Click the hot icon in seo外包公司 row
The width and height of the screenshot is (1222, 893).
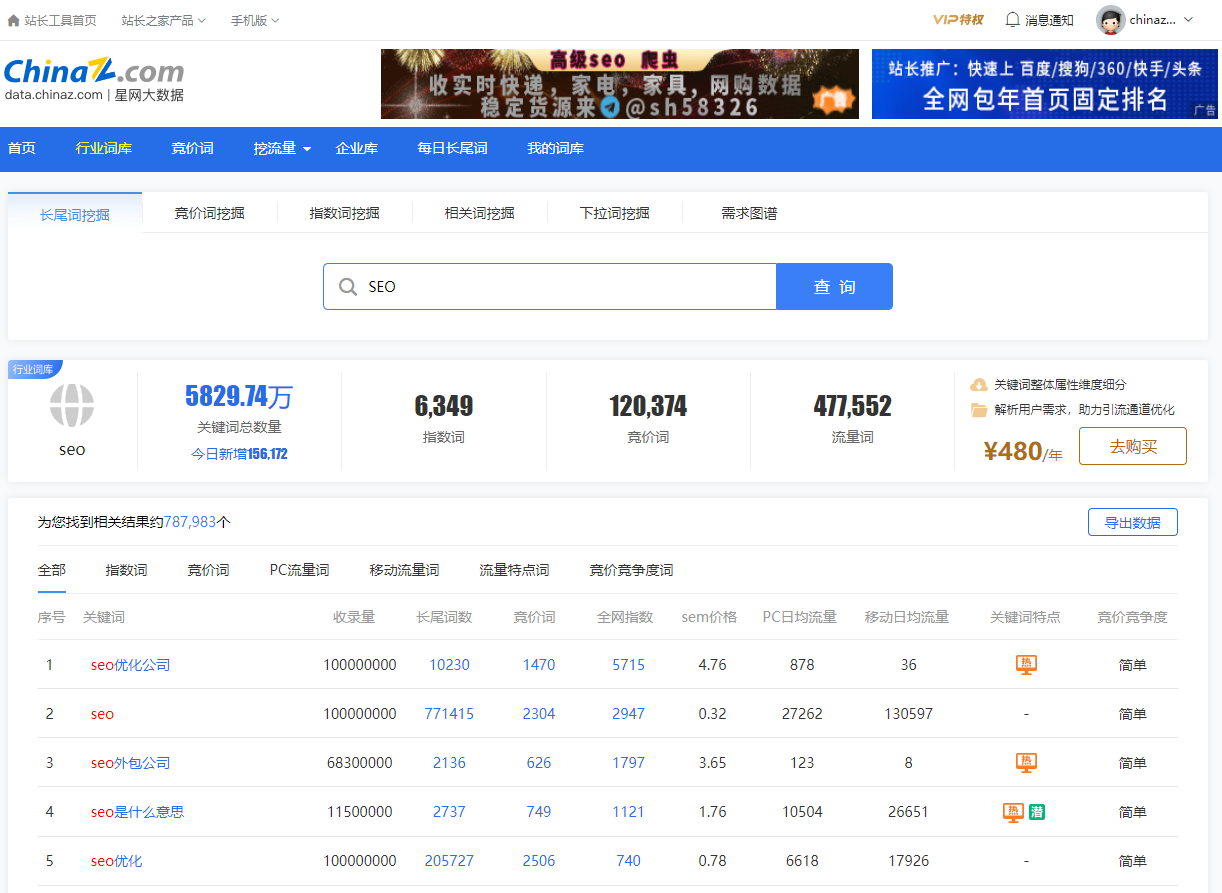click(1026, 762)
